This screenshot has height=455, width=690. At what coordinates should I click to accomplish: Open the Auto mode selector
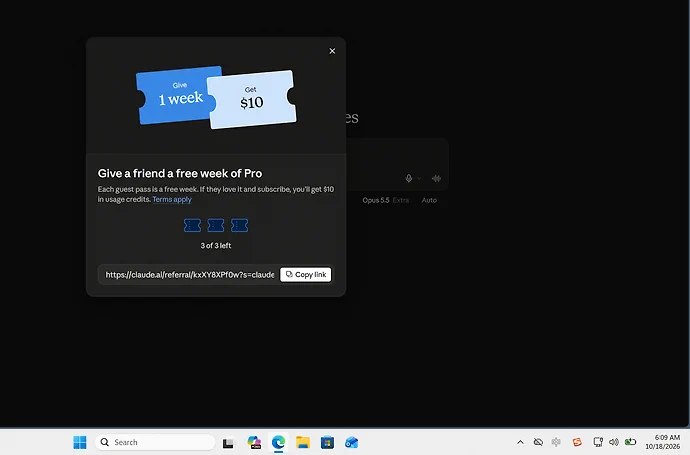pyautogui.click(x=429, y=200)
